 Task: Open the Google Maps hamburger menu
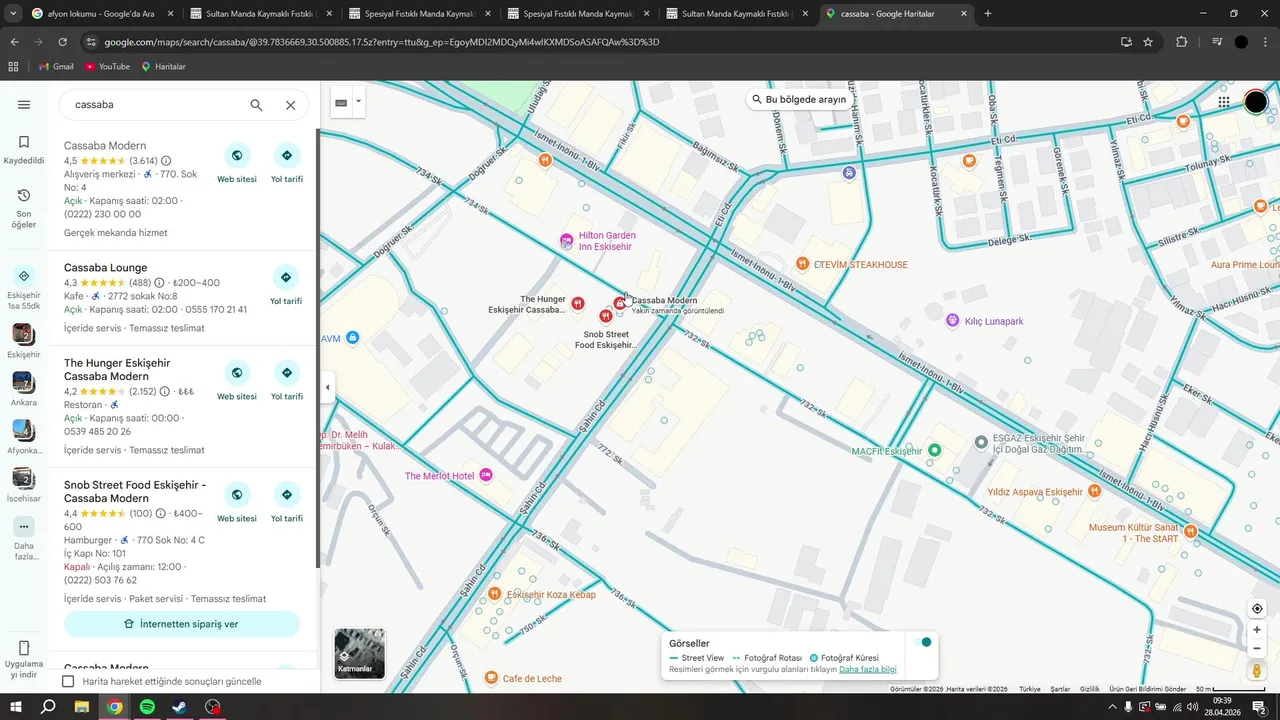24,105
